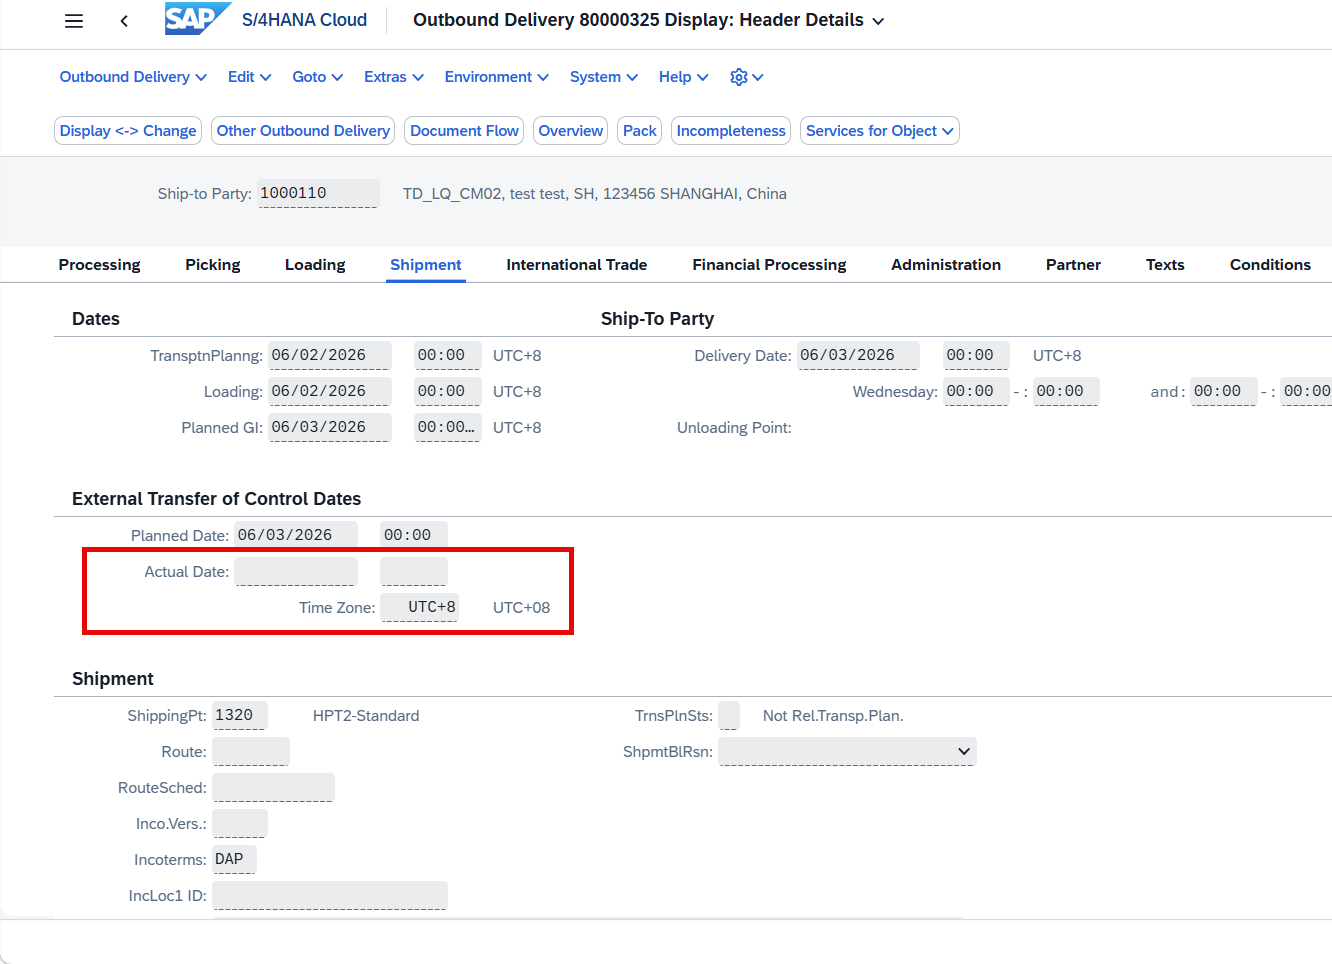Viewport: 1332px width, 964px height.
Task: Click the IncLoc1 ID field
Action: [x=330, y=895]
